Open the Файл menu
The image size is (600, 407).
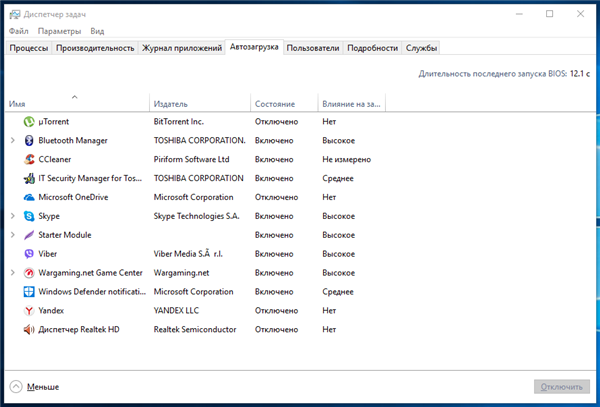point(18,31)
